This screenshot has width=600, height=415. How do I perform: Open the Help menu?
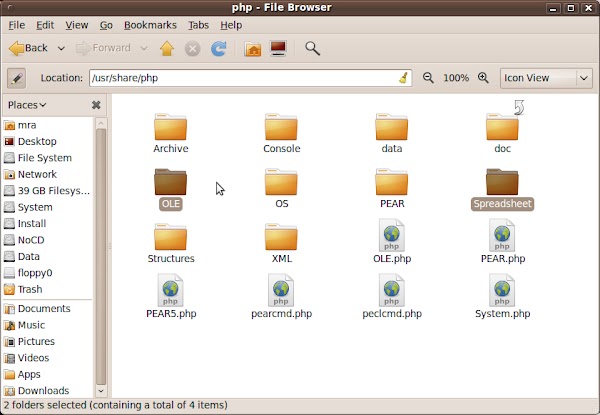coord(231,25)
